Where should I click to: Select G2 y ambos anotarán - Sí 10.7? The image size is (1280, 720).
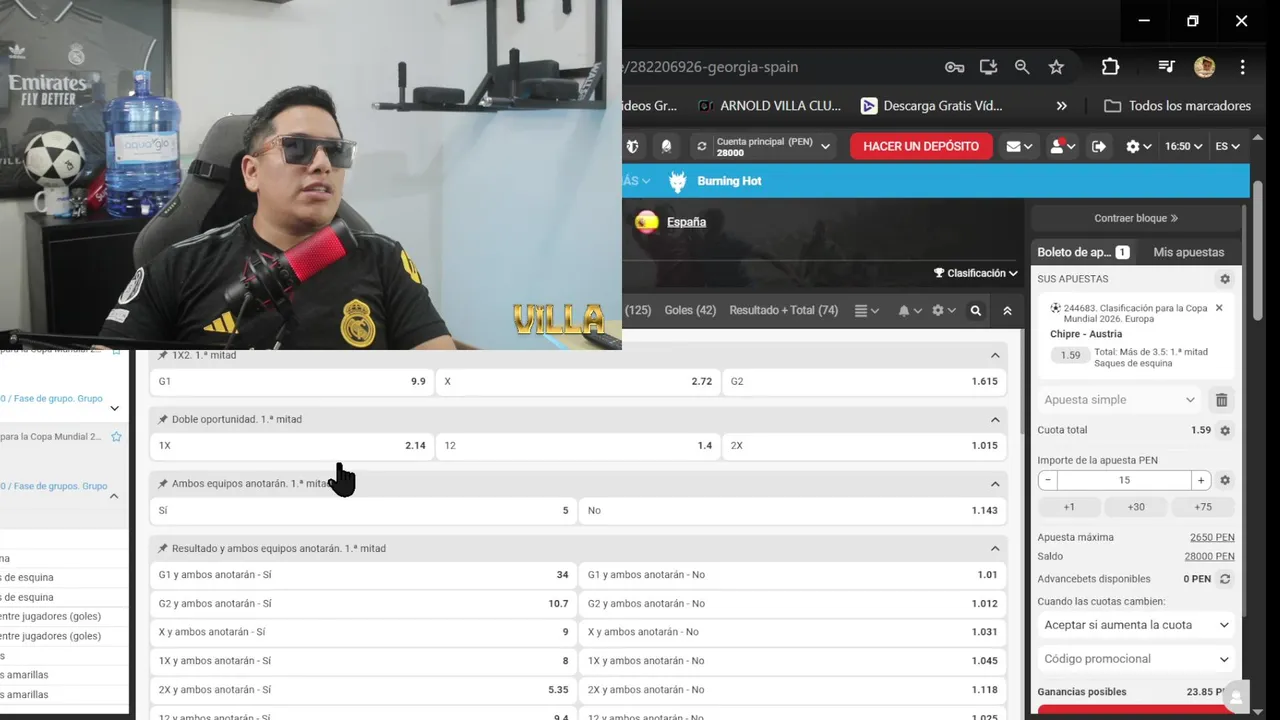(x=364, y=603)
